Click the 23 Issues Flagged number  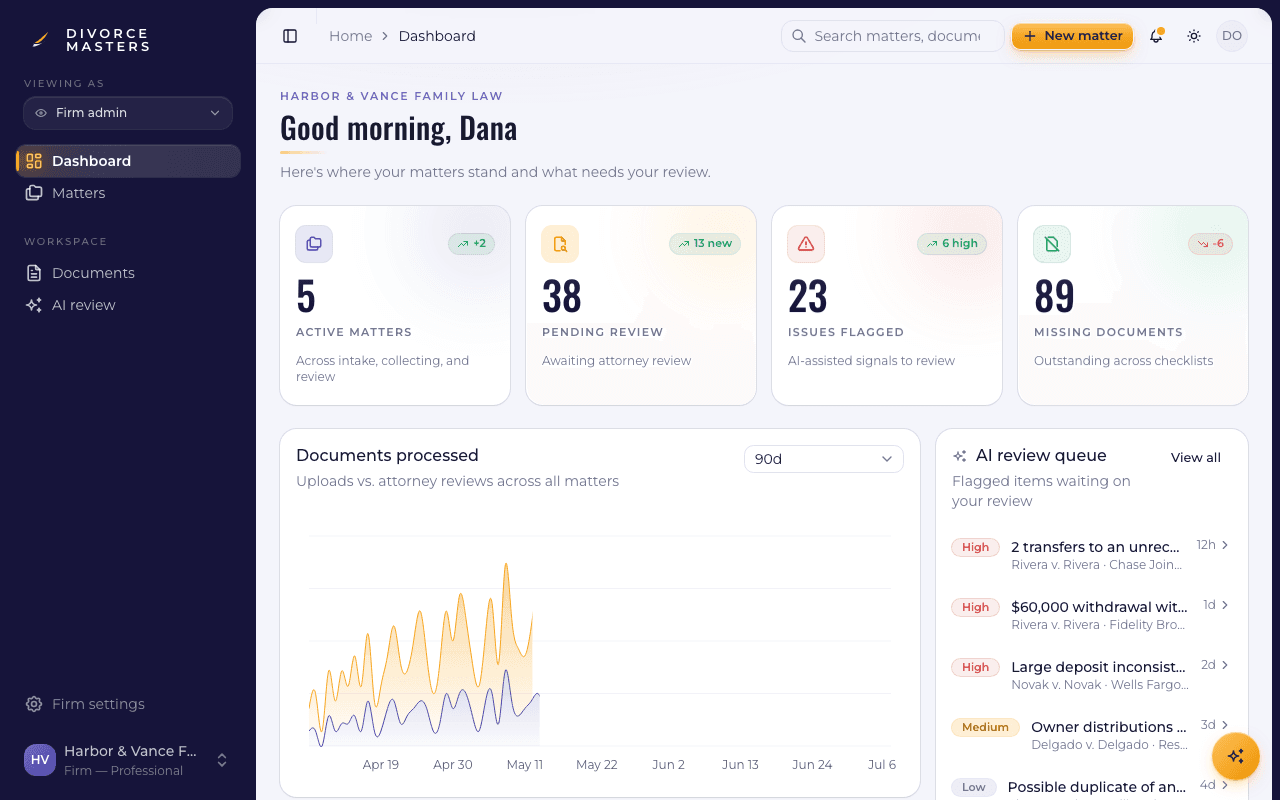(808, 296)
